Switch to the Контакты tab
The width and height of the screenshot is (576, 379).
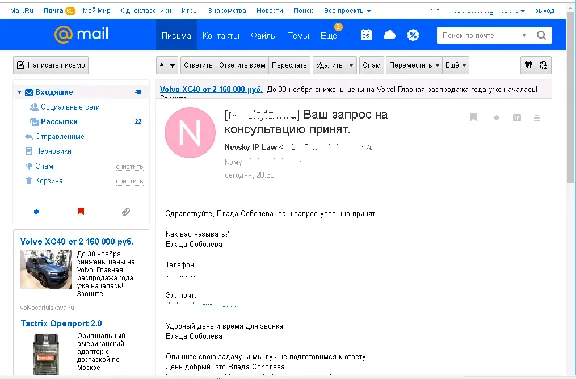click(x=221, y=35)
